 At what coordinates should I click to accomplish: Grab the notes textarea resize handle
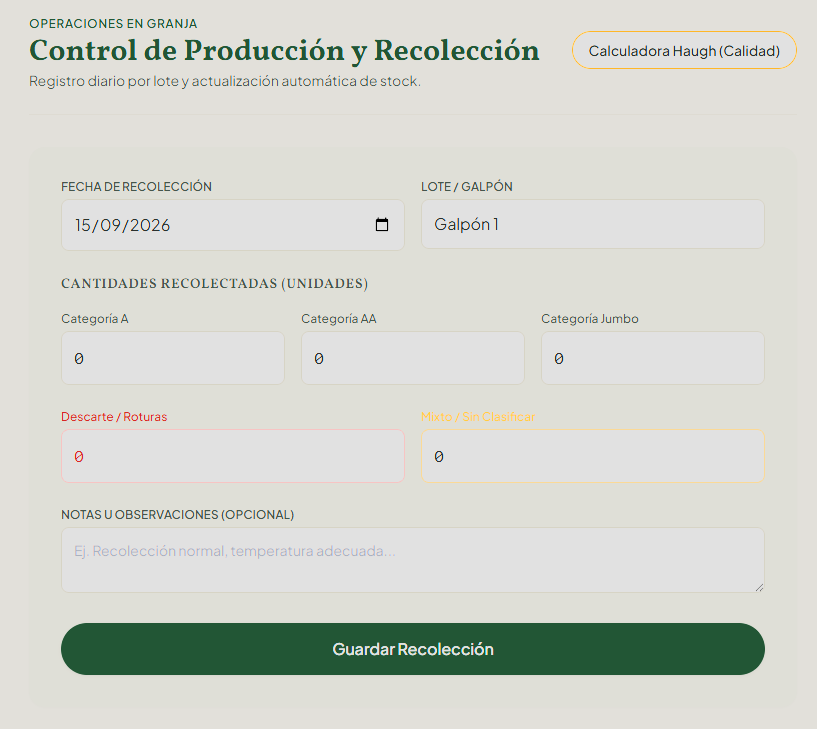click(x=759, y=587)
